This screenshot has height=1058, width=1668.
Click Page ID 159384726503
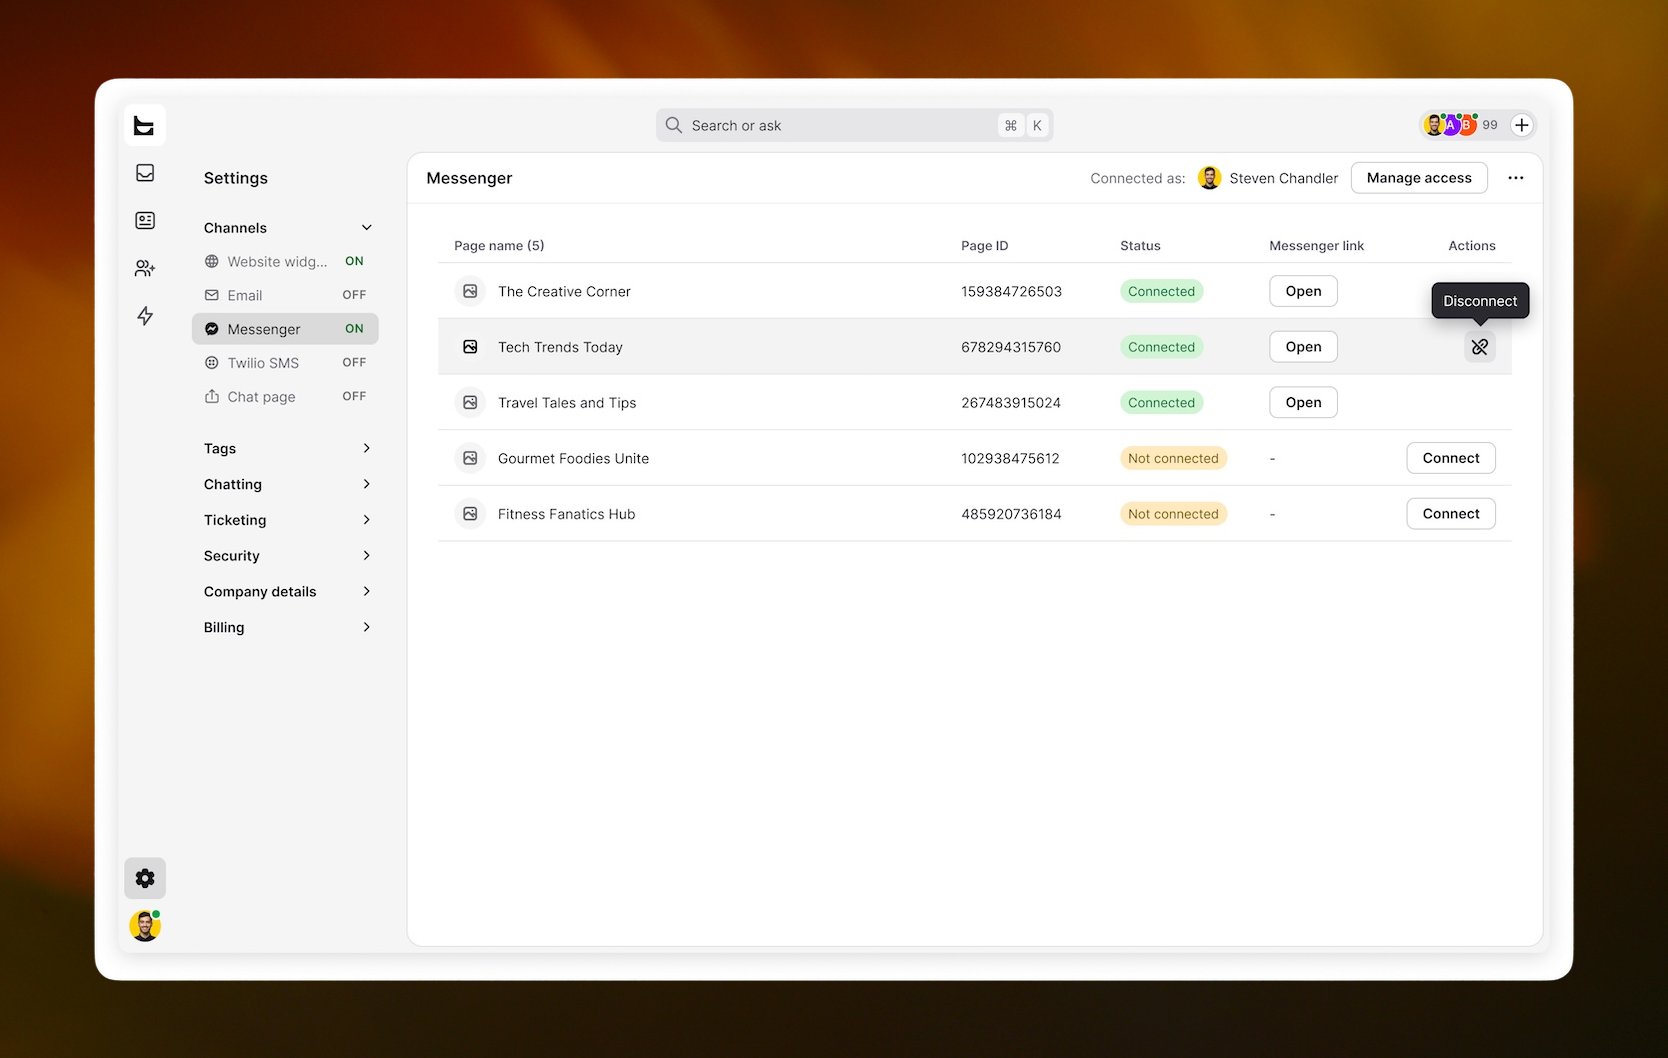tap(1011, 291)
